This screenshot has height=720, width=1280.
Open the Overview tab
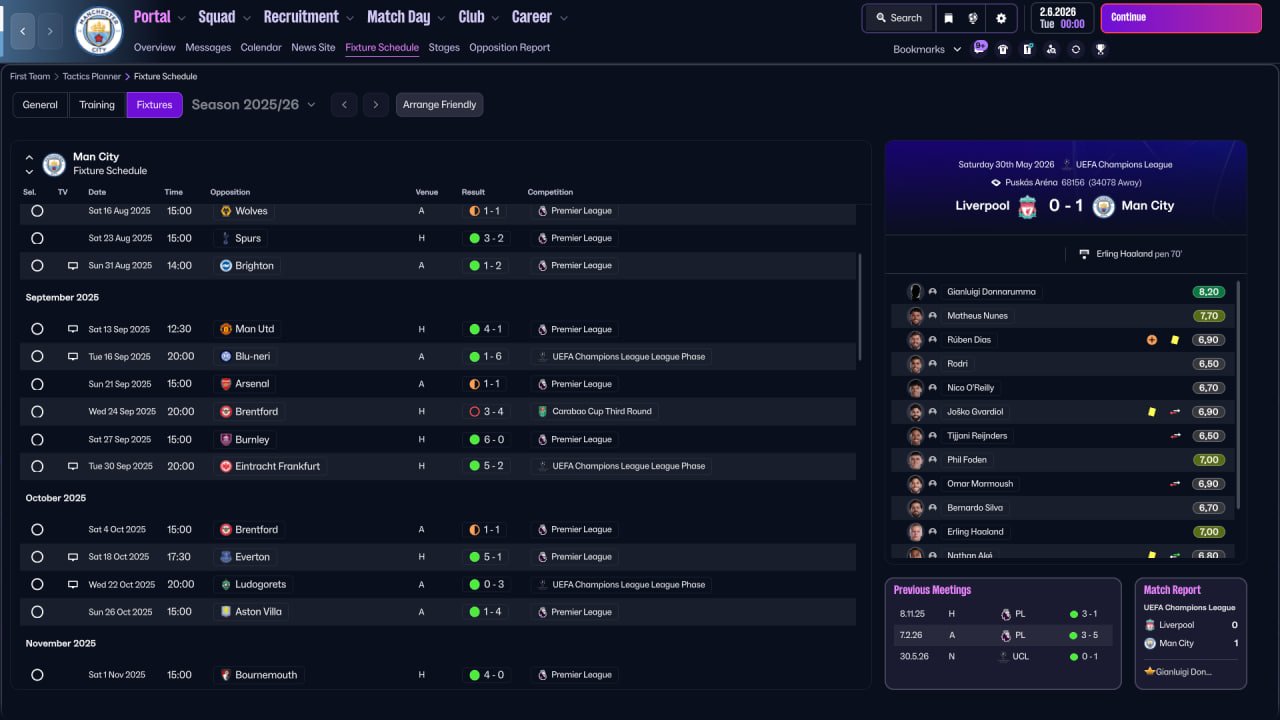(x=154, y=47)
